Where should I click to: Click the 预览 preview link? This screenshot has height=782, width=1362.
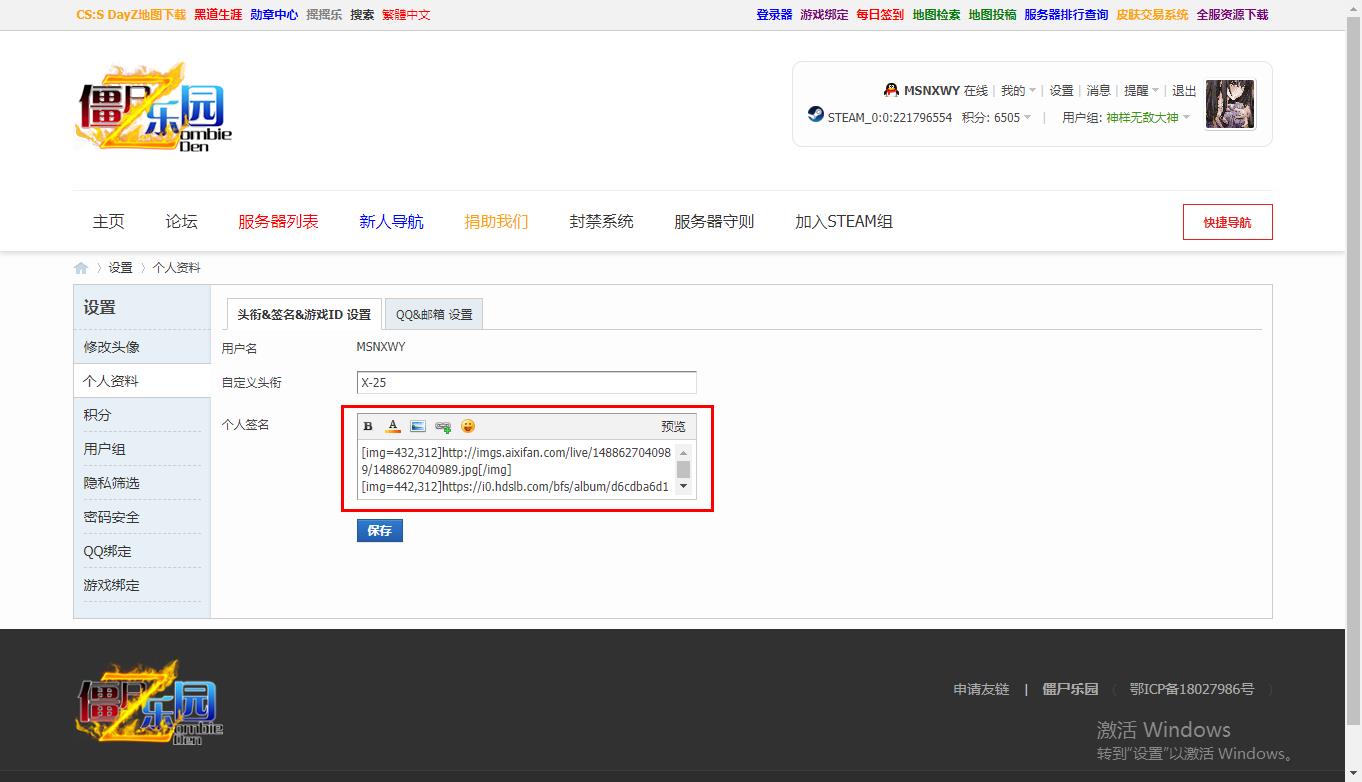tap(672, 425)
